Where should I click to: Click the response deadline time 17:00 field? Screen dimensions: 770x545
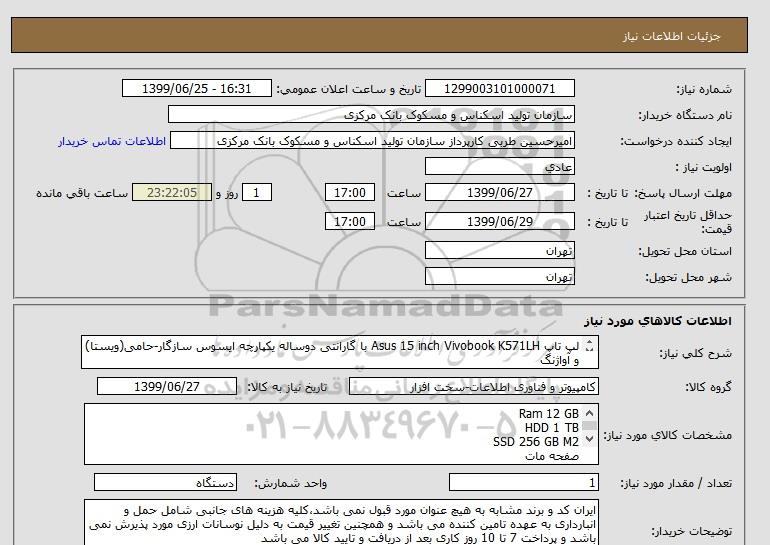click(x=350, y=193)
